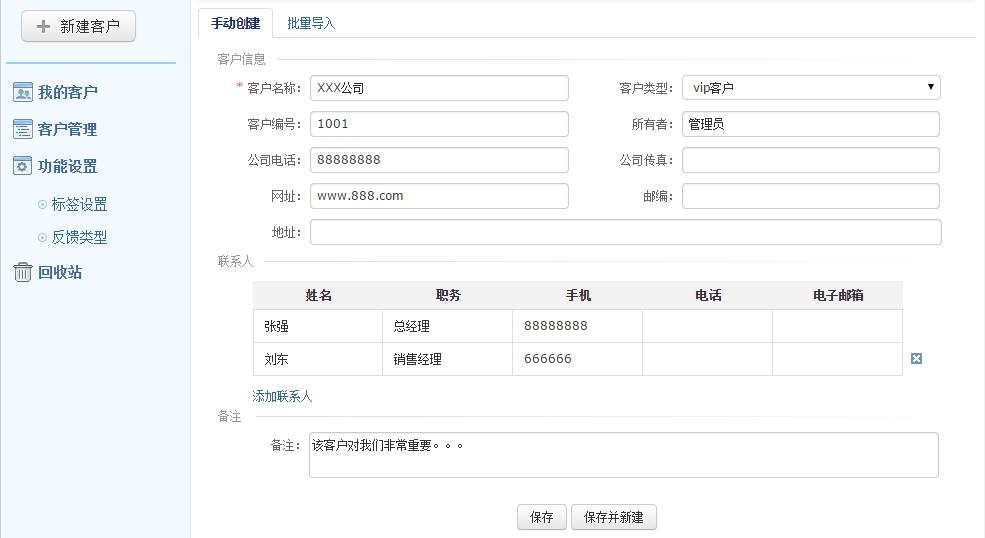Screen dimensions: 985x538
Task: Click the 客户管理 list icon
Action: coord(23,129)
